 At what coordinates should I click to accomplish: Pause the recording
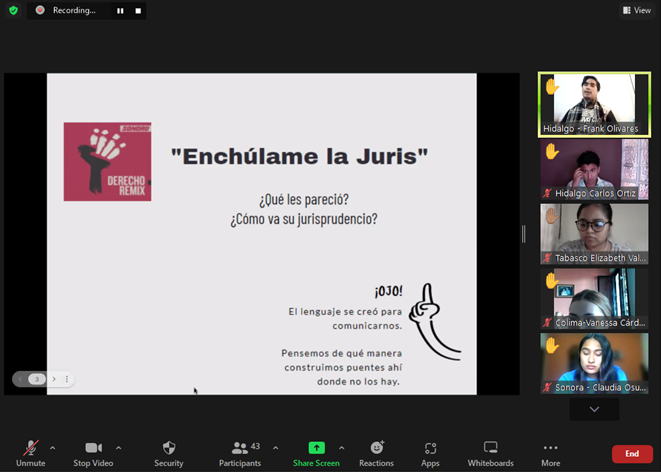[120, 11]
